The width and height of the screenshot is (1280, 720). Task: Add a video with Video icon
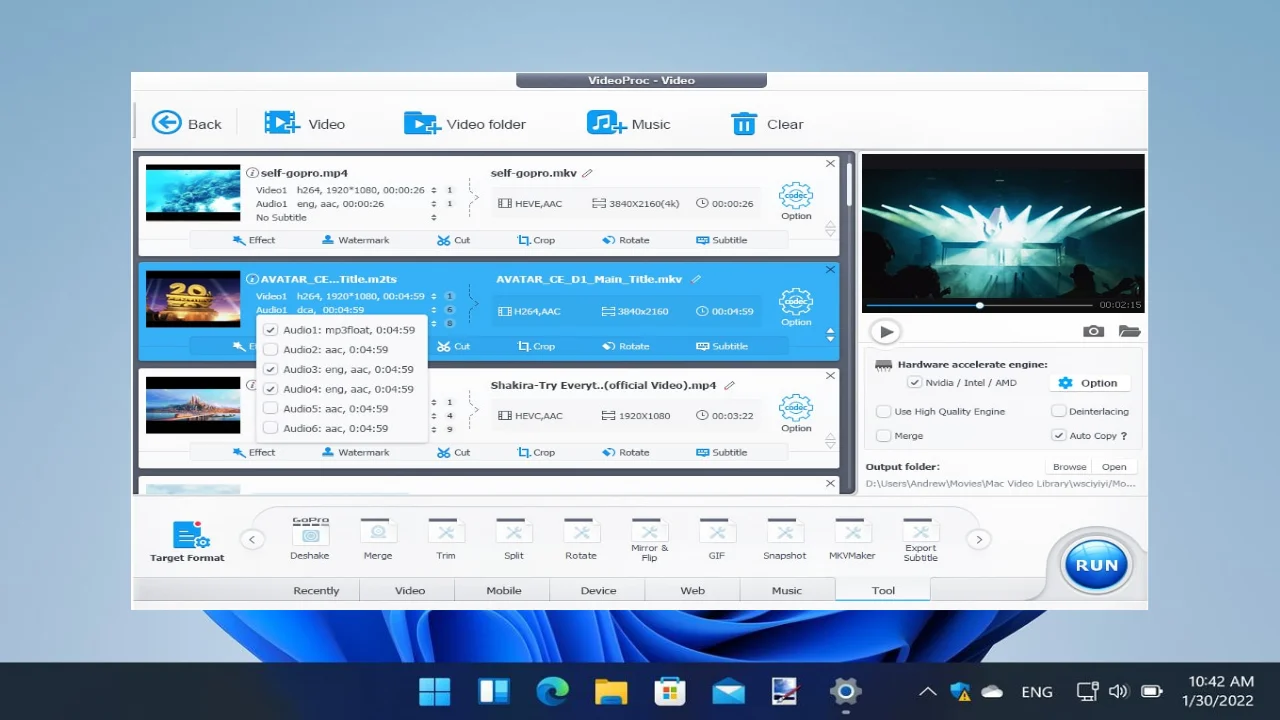304,123
